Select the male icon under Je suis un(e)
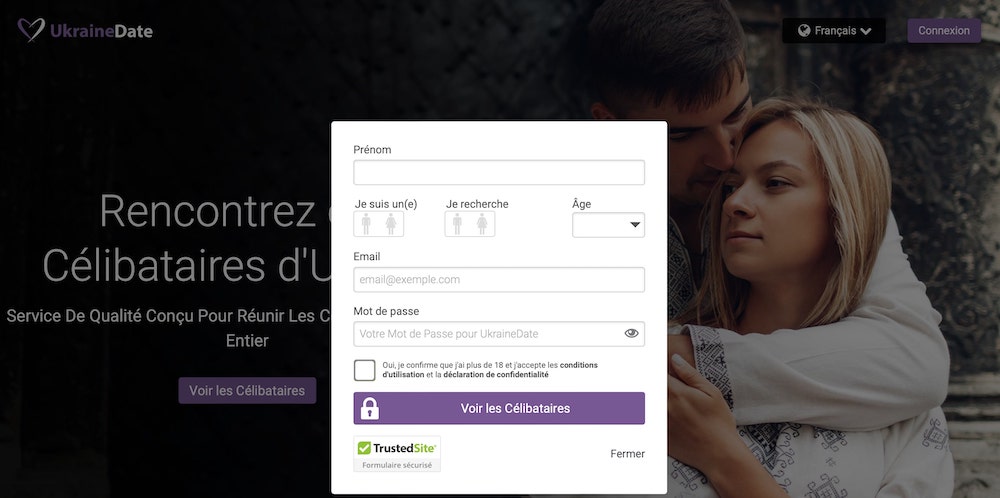Image resolution: width=1000 pixels, height=498 pixels. pyautogui.click(x=366, y=224)
